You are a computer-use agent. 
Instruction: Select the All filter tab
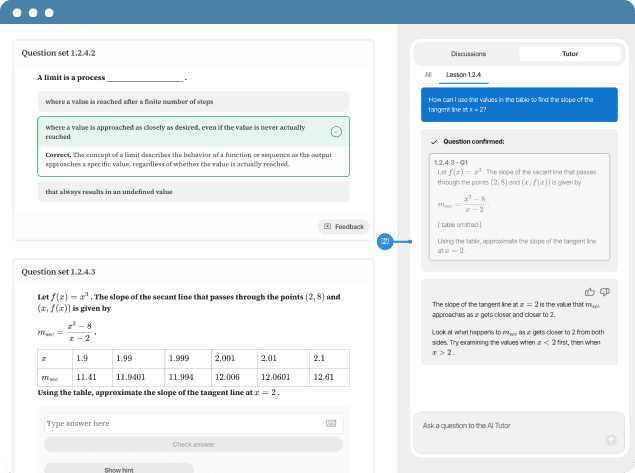click(x=428, y=74)
